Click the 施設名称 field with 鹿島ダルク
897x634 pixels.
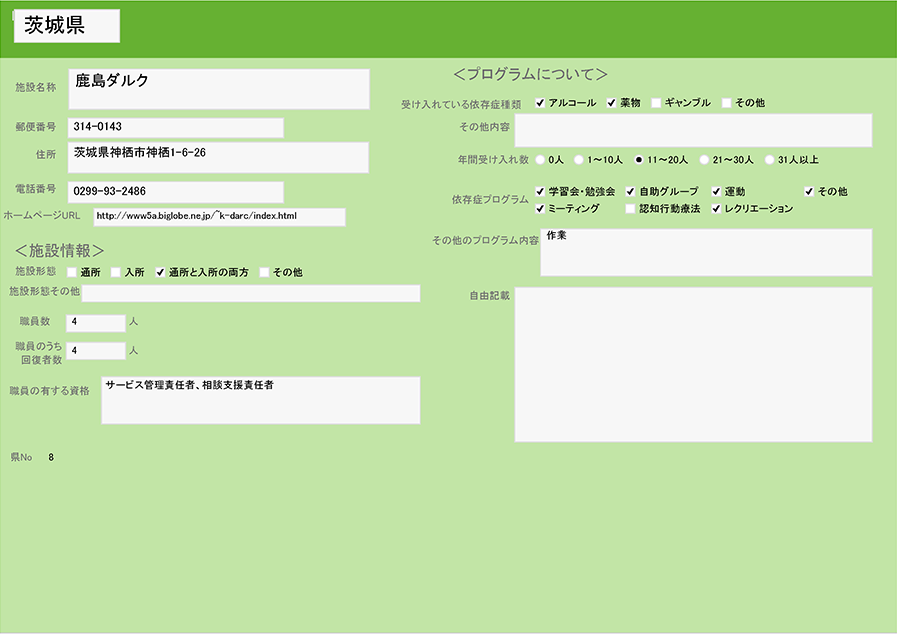(219, 89)
